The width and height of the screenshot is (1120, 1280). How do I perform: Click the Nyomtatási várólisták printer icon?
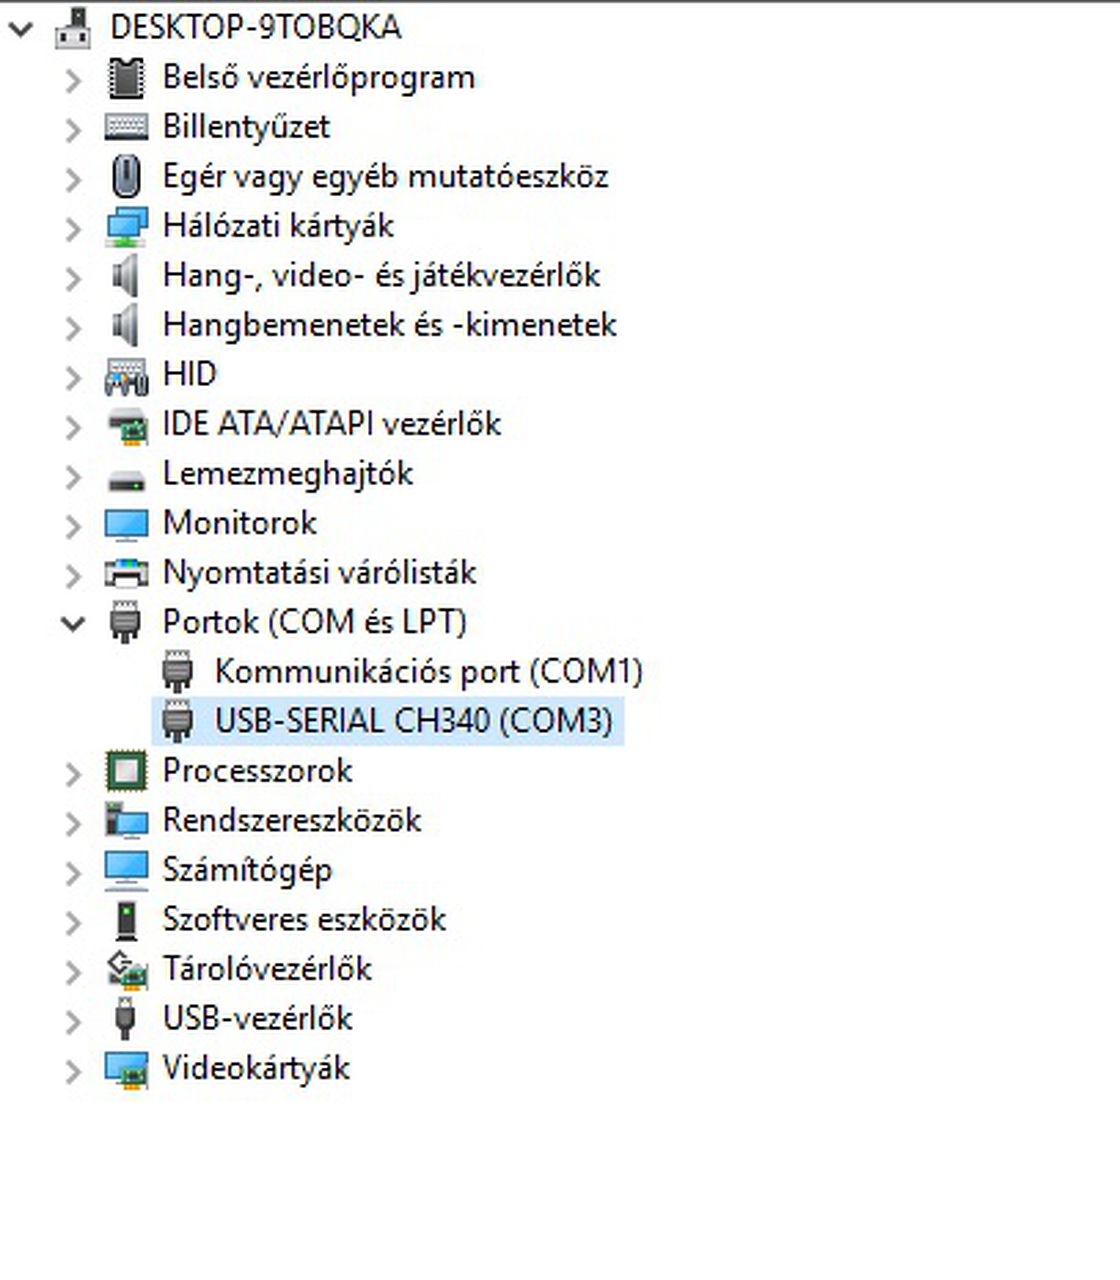[x=126, y=573]
